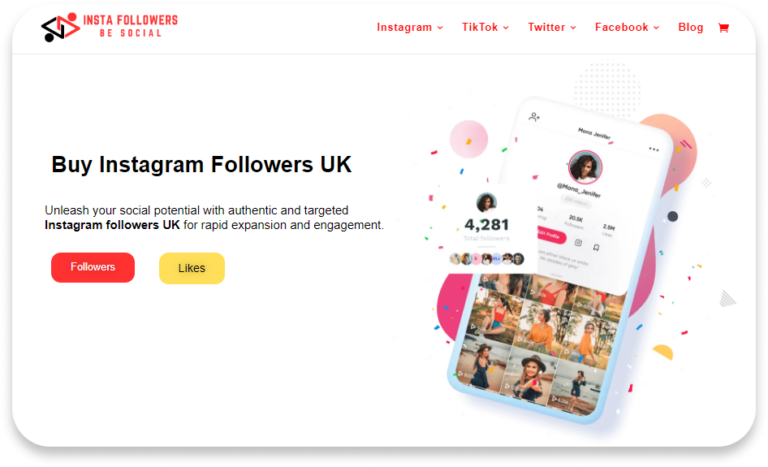Viewport: 768px width, 467px height.
Task: Click the Insta Followers Be Social text
Action: [x=130, y=26]
